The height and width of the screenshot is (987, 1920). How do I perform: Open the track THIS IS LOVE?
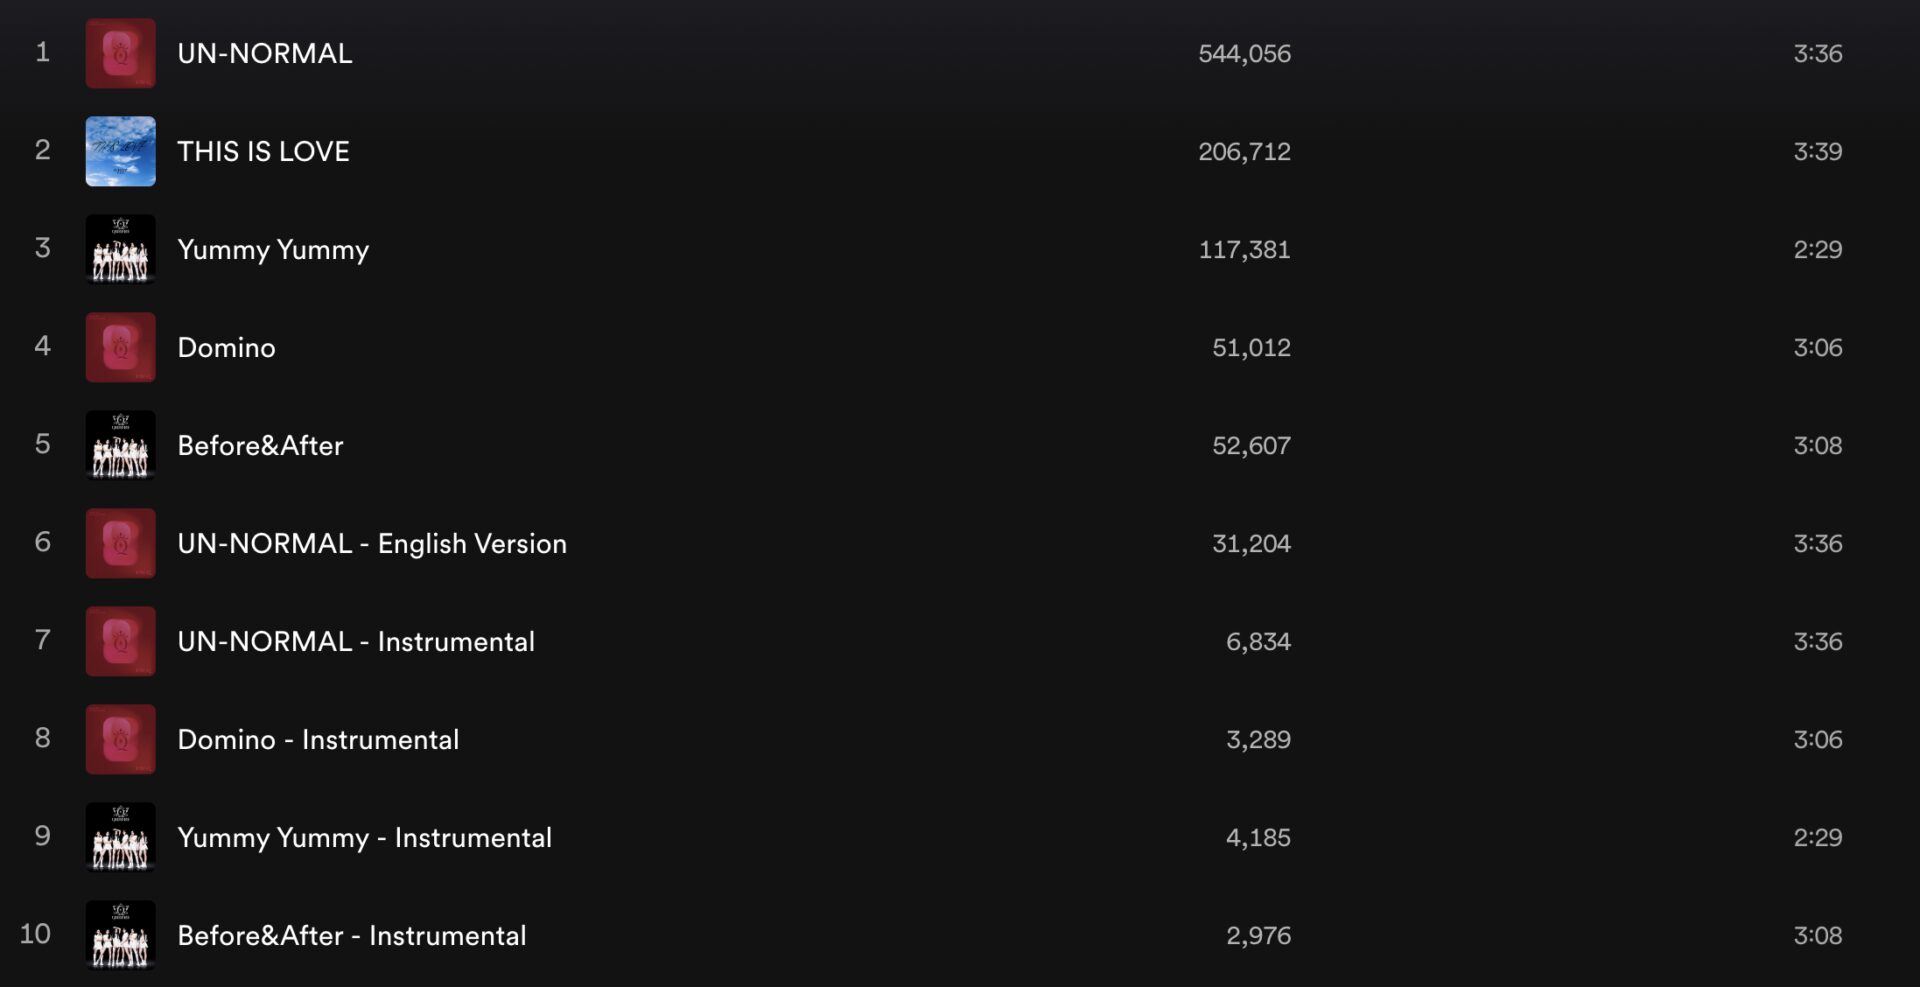(x=263, y=151)
